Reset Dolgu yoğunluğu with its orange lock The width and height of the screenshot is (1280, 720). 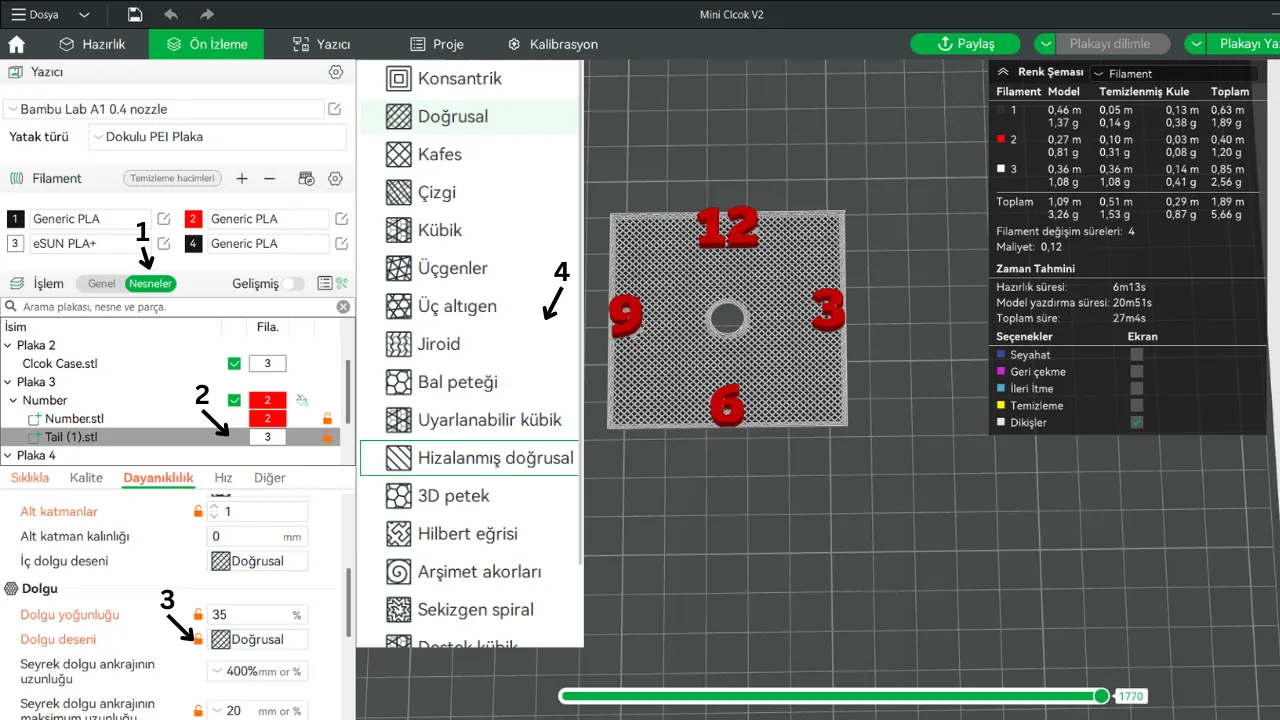[x=198, y=615]
